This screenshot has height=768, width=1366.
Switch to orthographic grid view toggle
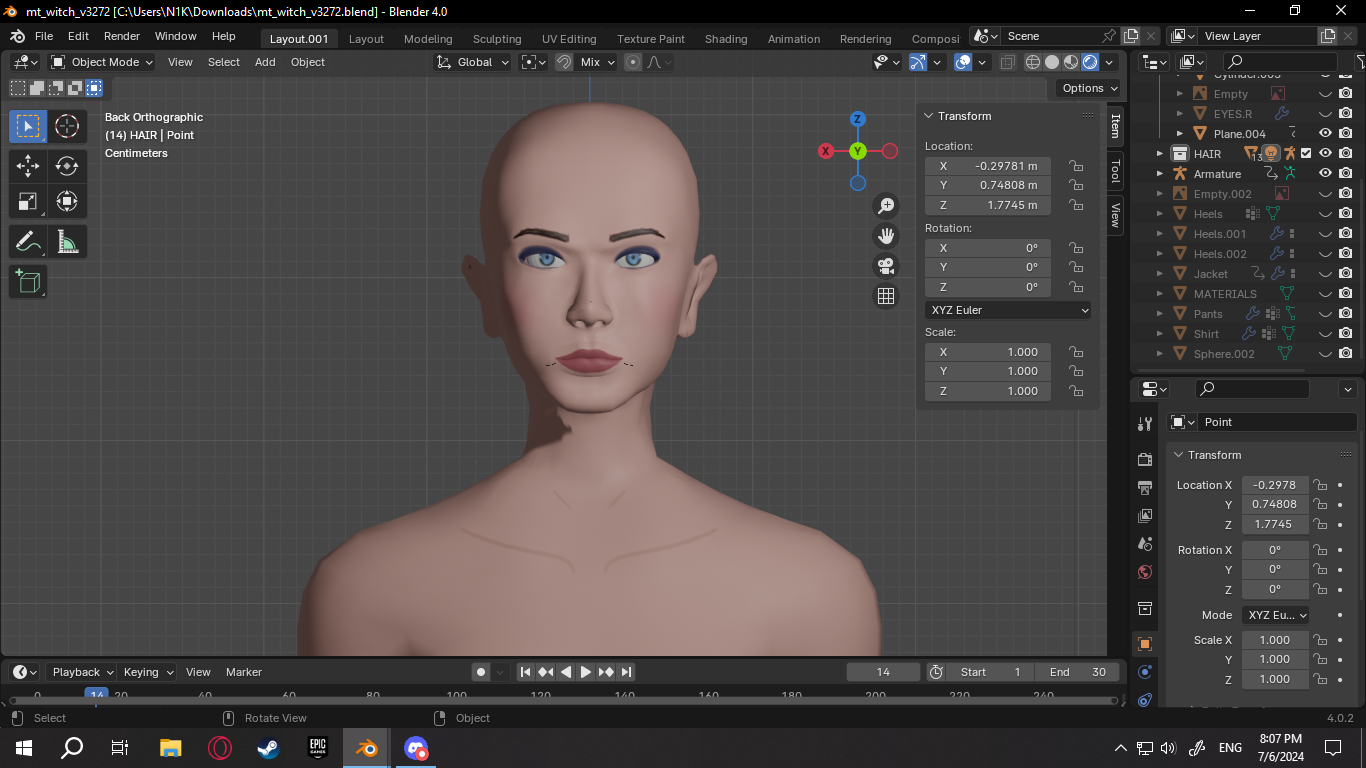[885, 296]
